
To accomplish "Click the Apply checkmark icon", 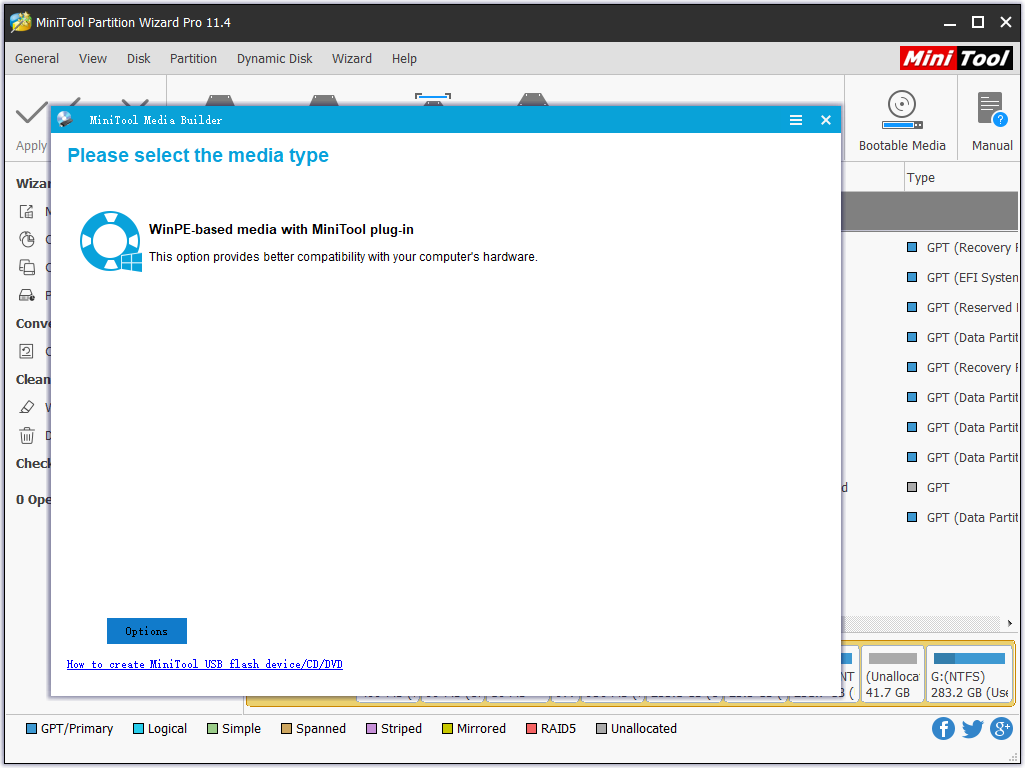I will tap(31, 112).
